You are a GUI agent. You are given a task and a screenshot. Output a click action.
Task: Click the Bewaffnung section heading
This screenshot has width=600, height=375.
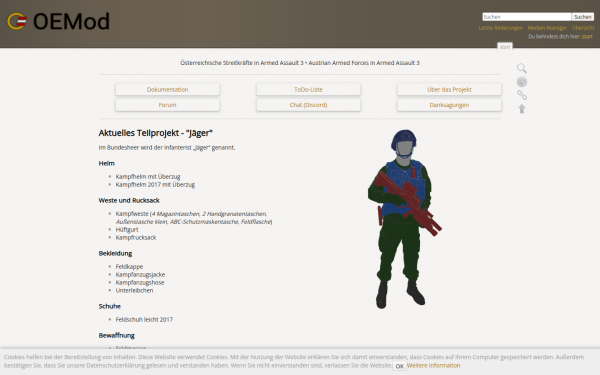117,336
